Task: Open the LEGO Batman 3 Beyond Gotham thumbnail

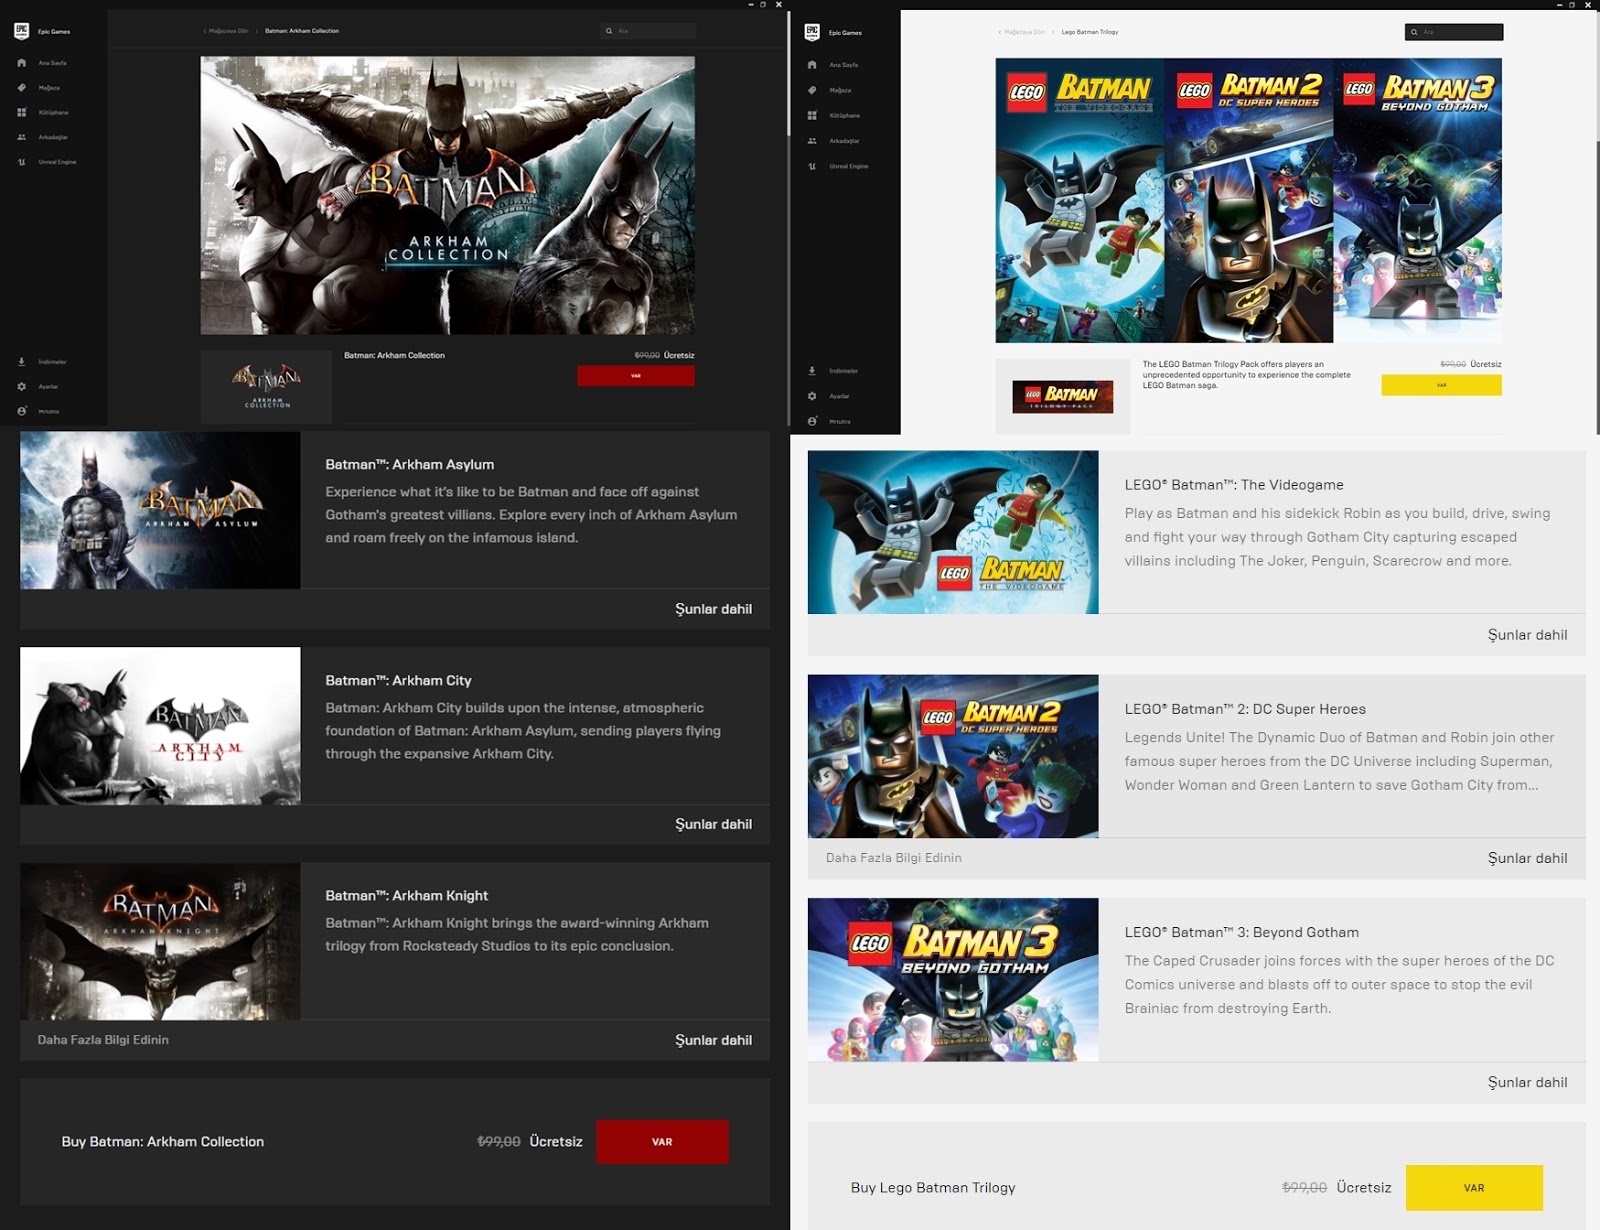Action: coord(953,980)
